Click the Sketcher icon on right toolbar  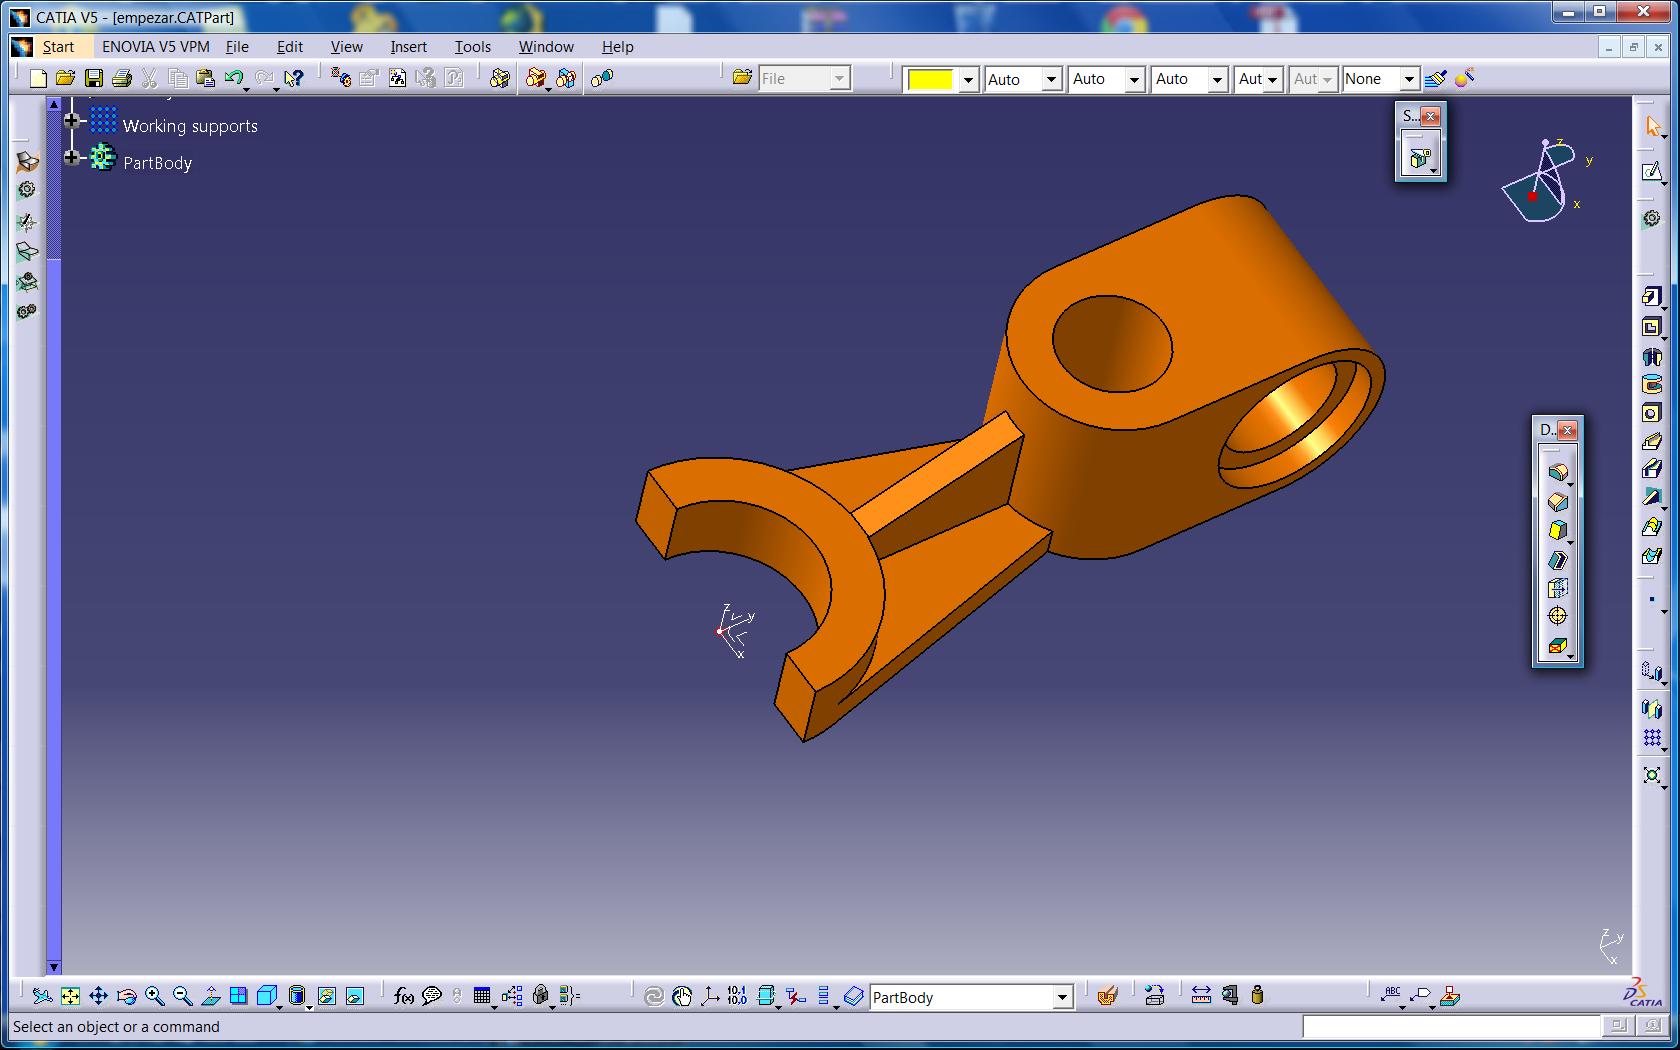pyautogui.click(x=1651, y=172)
